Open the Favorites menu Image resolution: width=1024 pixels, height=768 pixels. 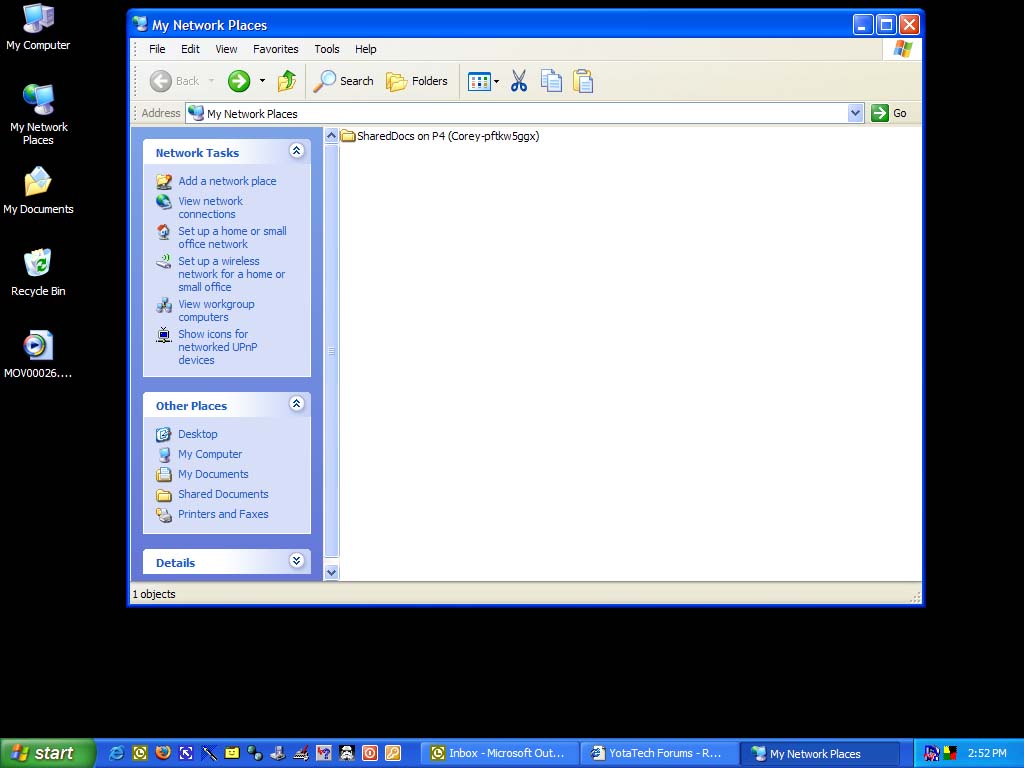(x=276, y=49)
